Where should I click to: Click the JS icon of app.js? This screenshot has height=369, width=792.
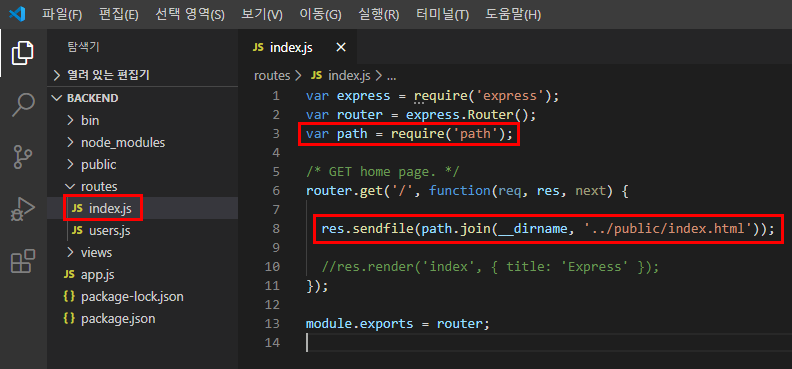pos(69,275)
